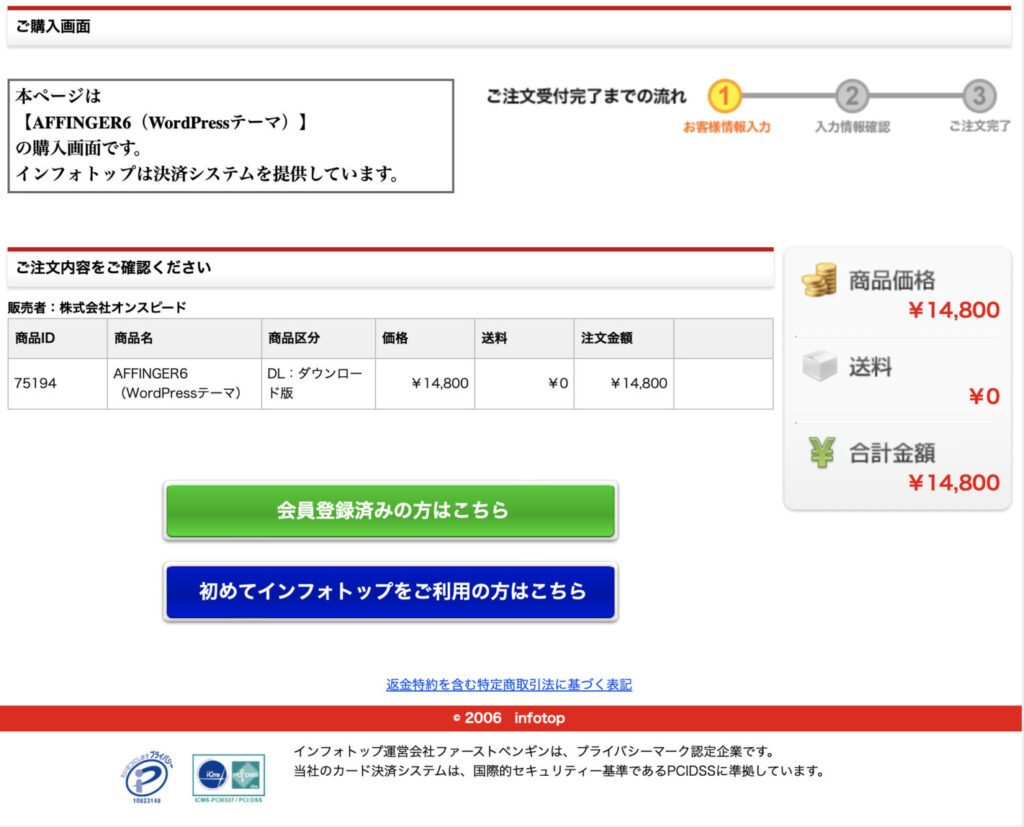Click the blue Privacy Mark logo
1024x827 pixels.
point(147,777)
